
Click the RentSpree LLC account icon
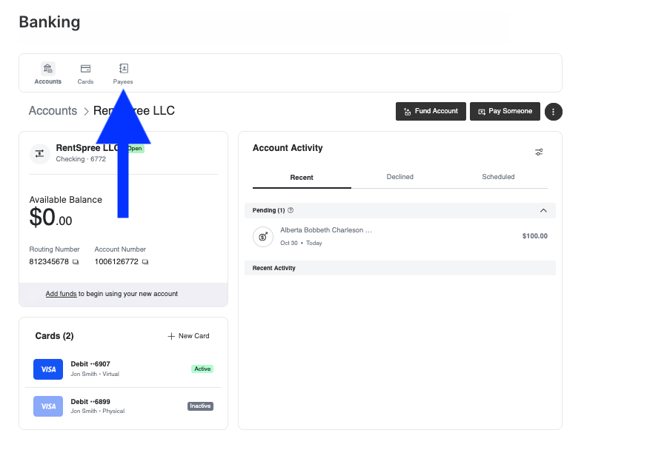[39, 153]
